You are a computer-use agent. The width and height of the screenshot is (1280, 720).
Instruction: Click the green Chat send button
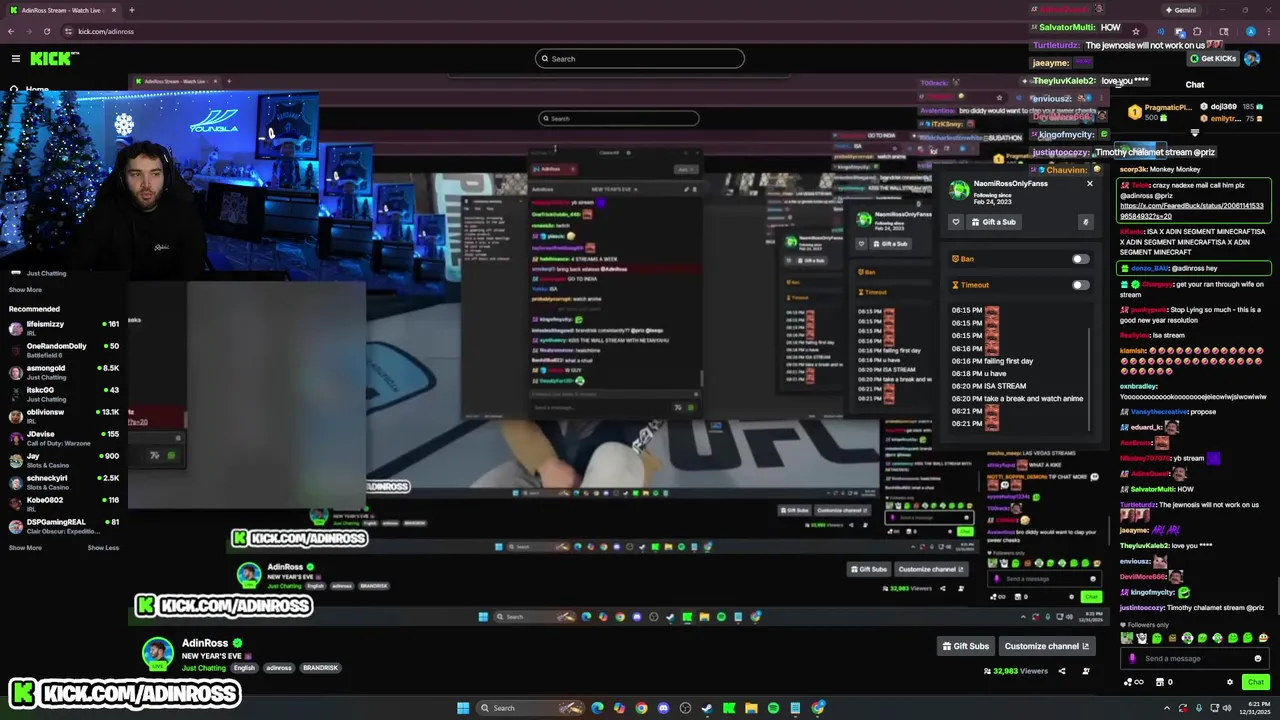[x=1256, y=682]
